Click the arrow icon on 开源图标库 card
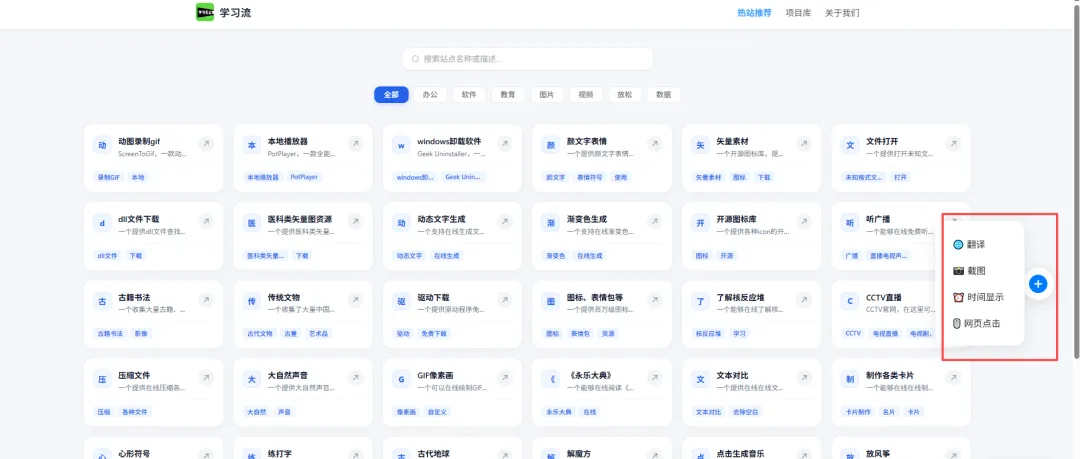Viewport: 1080px width, 459px height. coord(804,222)
